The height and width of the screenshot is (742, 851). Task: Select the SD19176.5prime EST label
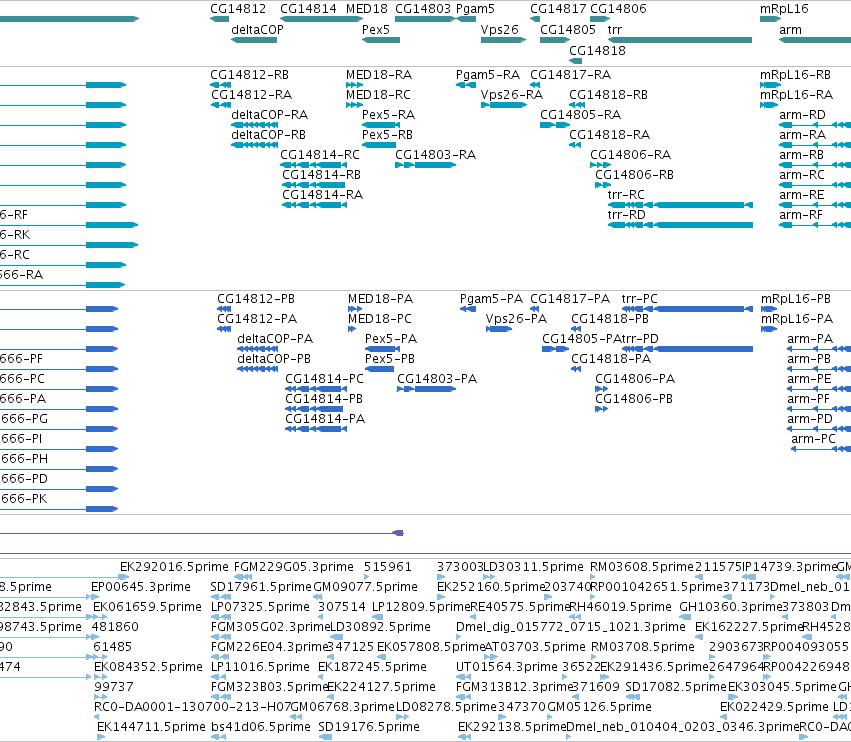[x=369, y=727]
